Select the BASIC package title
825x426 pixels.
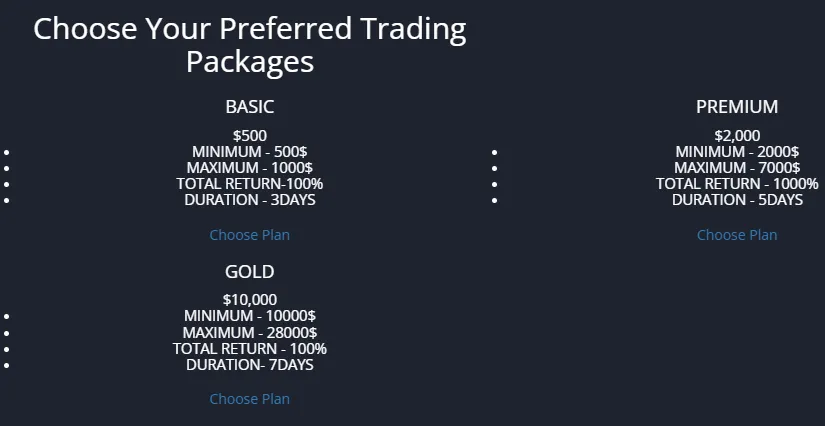click(249, 107)
